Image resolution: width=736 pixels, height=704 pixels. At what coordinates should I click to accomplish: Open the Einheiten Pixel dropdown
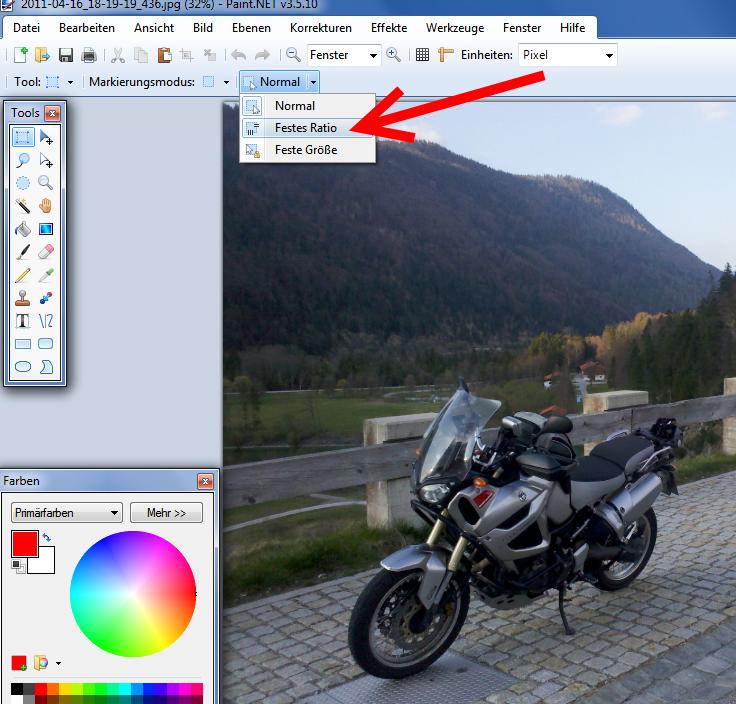[x=567, y=55]
